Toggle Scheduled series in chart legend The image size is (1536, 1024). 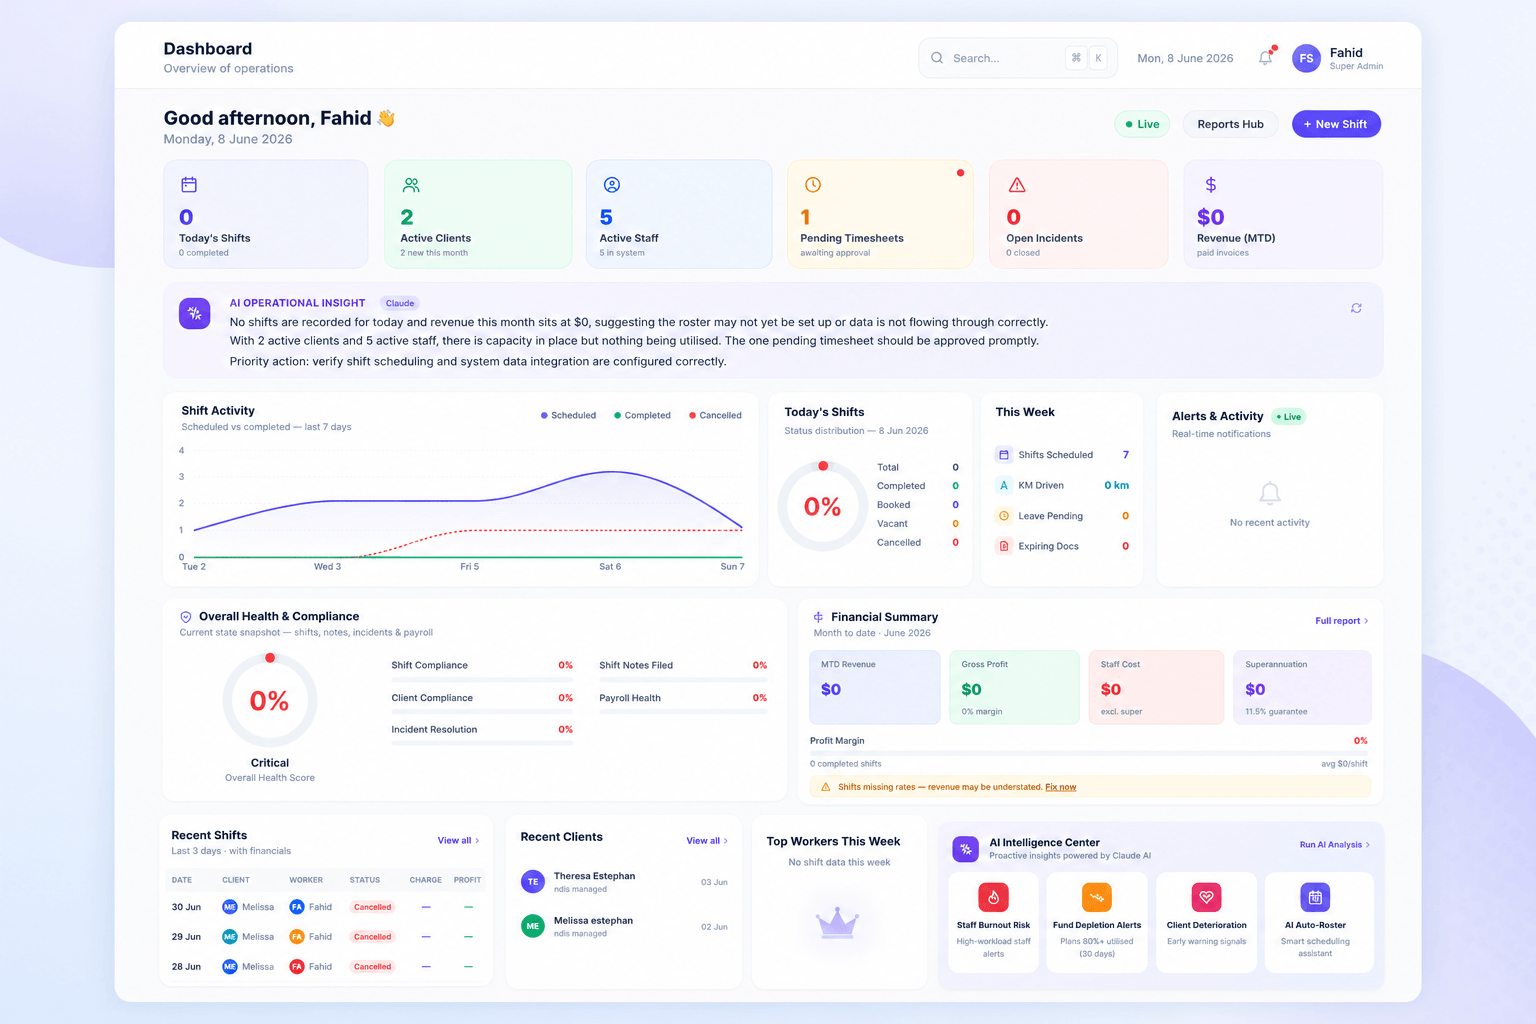(x=568, y=415)
